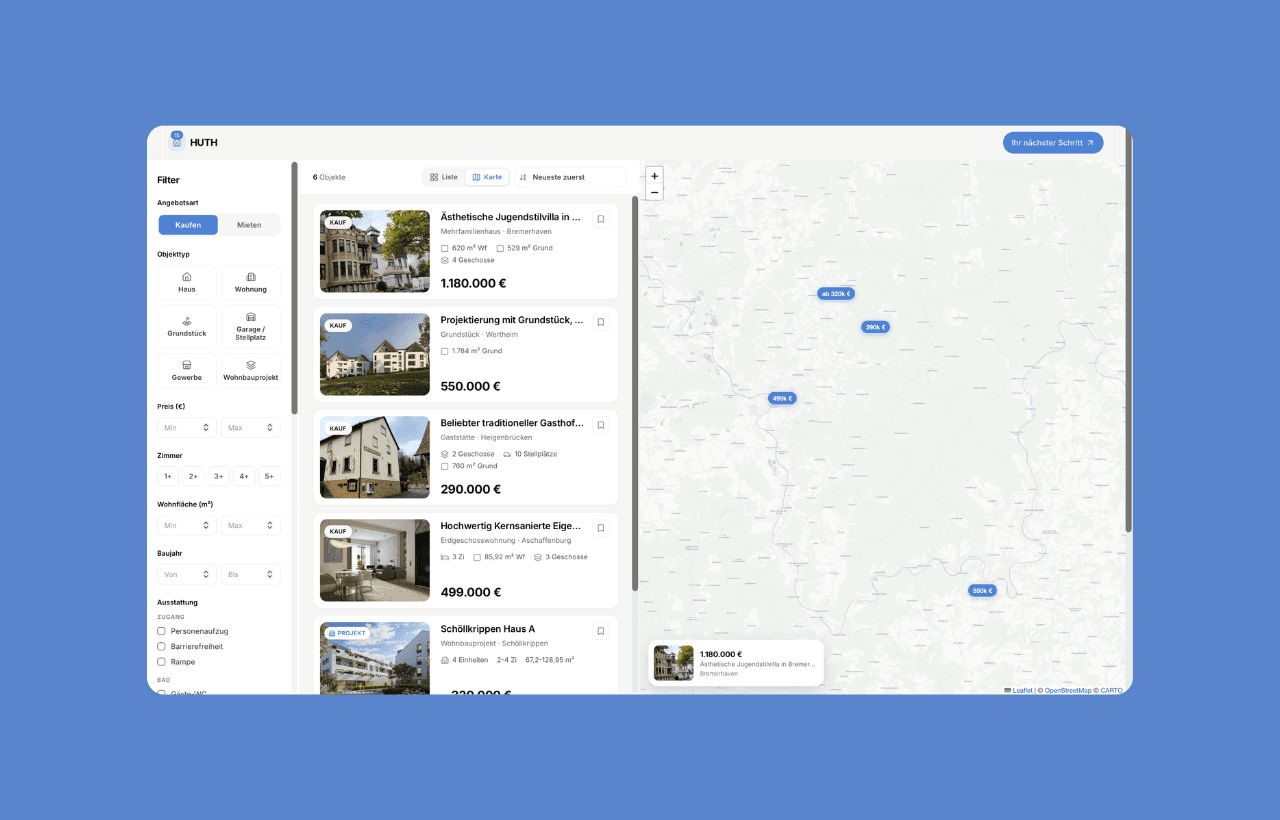Filter for 3+ rooms
Screen dimensions: 1280x820
pos(219,476)
